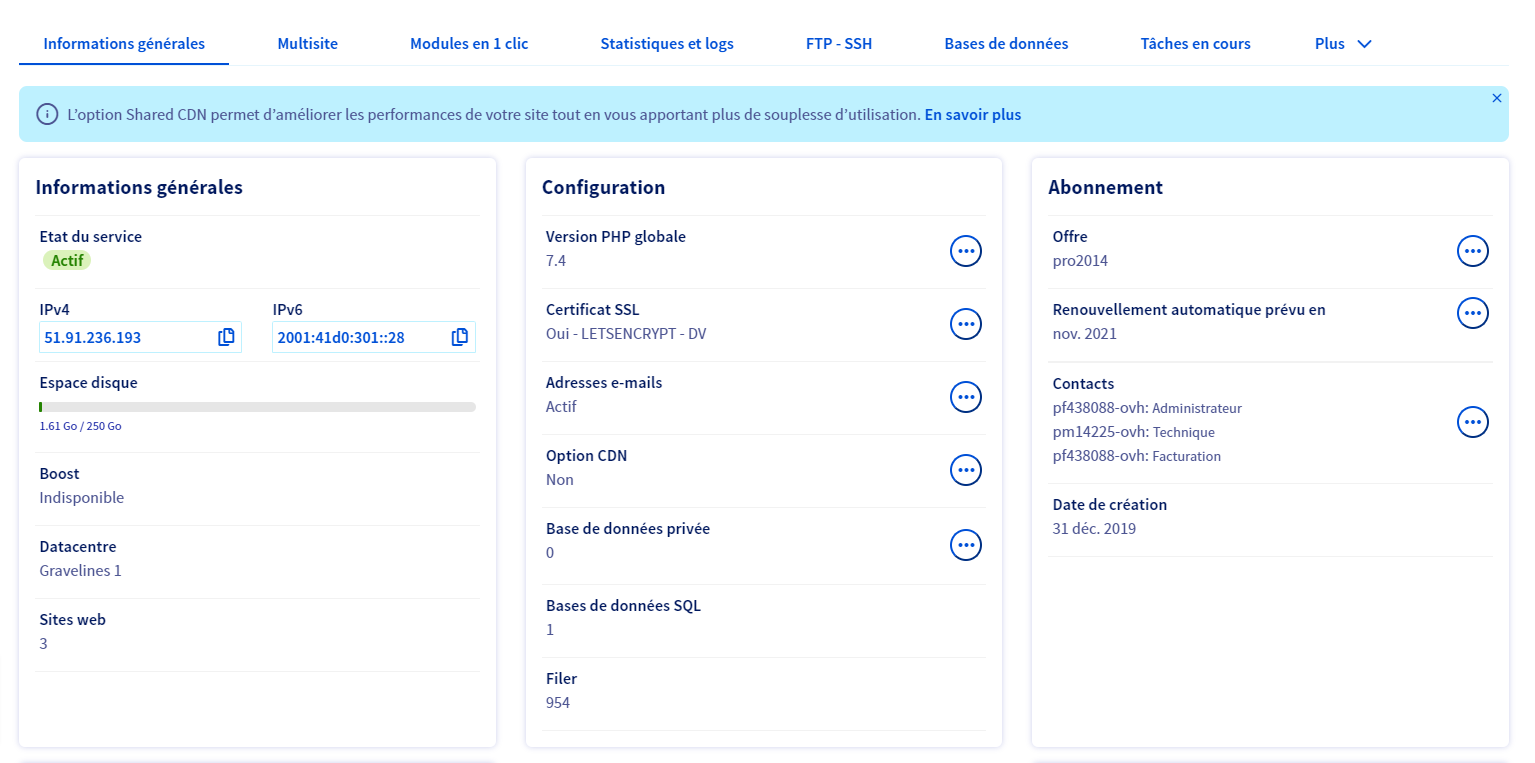Screen dimensions: 1535x763
Task: Go to the FTP - SSH tab
Action: [839, 44]
